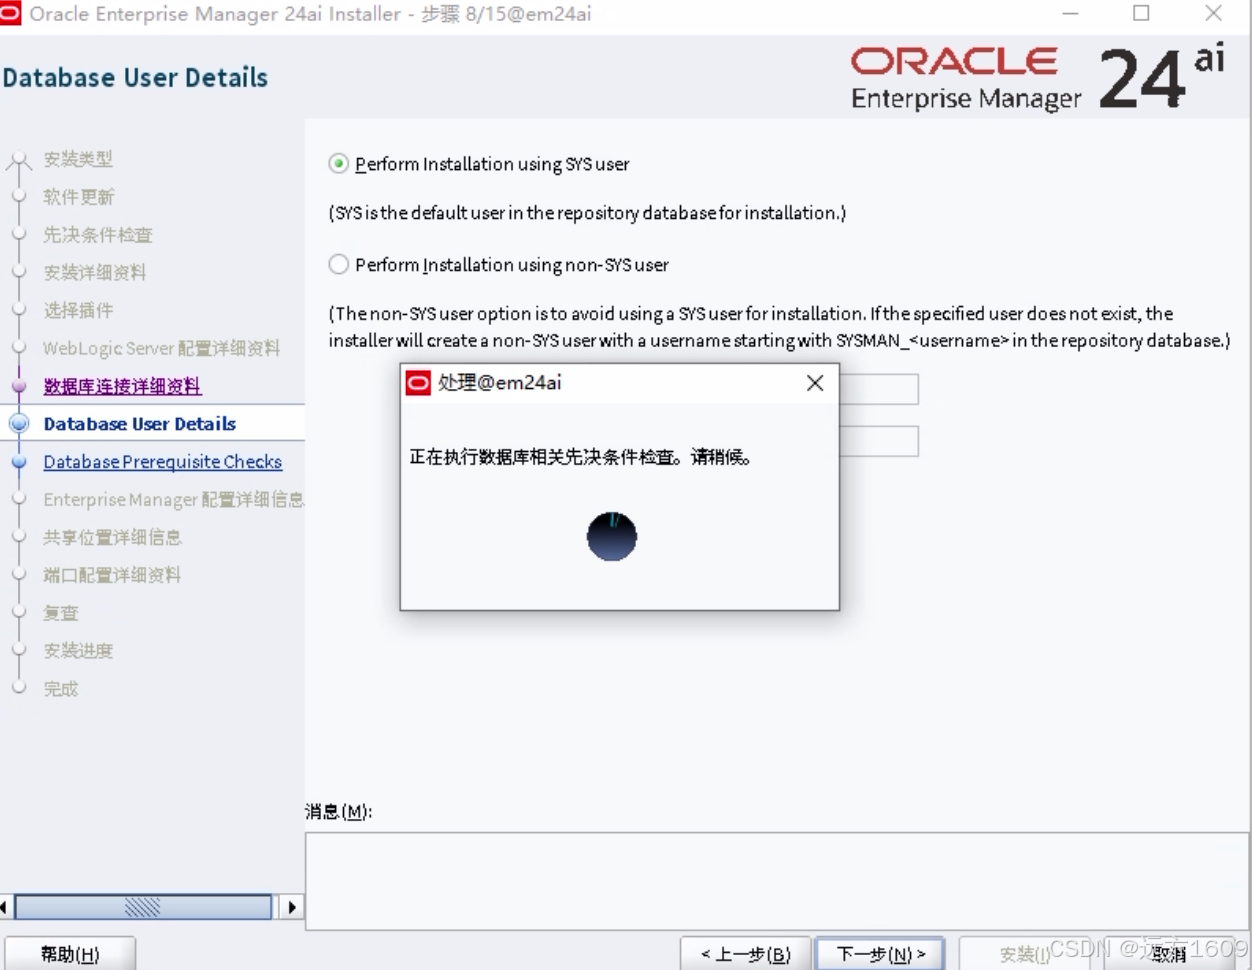Image resolution: width=1252 pixels, height=970 pixels.
Task: Click the 下一步(N) button
Action: (880, 954)
